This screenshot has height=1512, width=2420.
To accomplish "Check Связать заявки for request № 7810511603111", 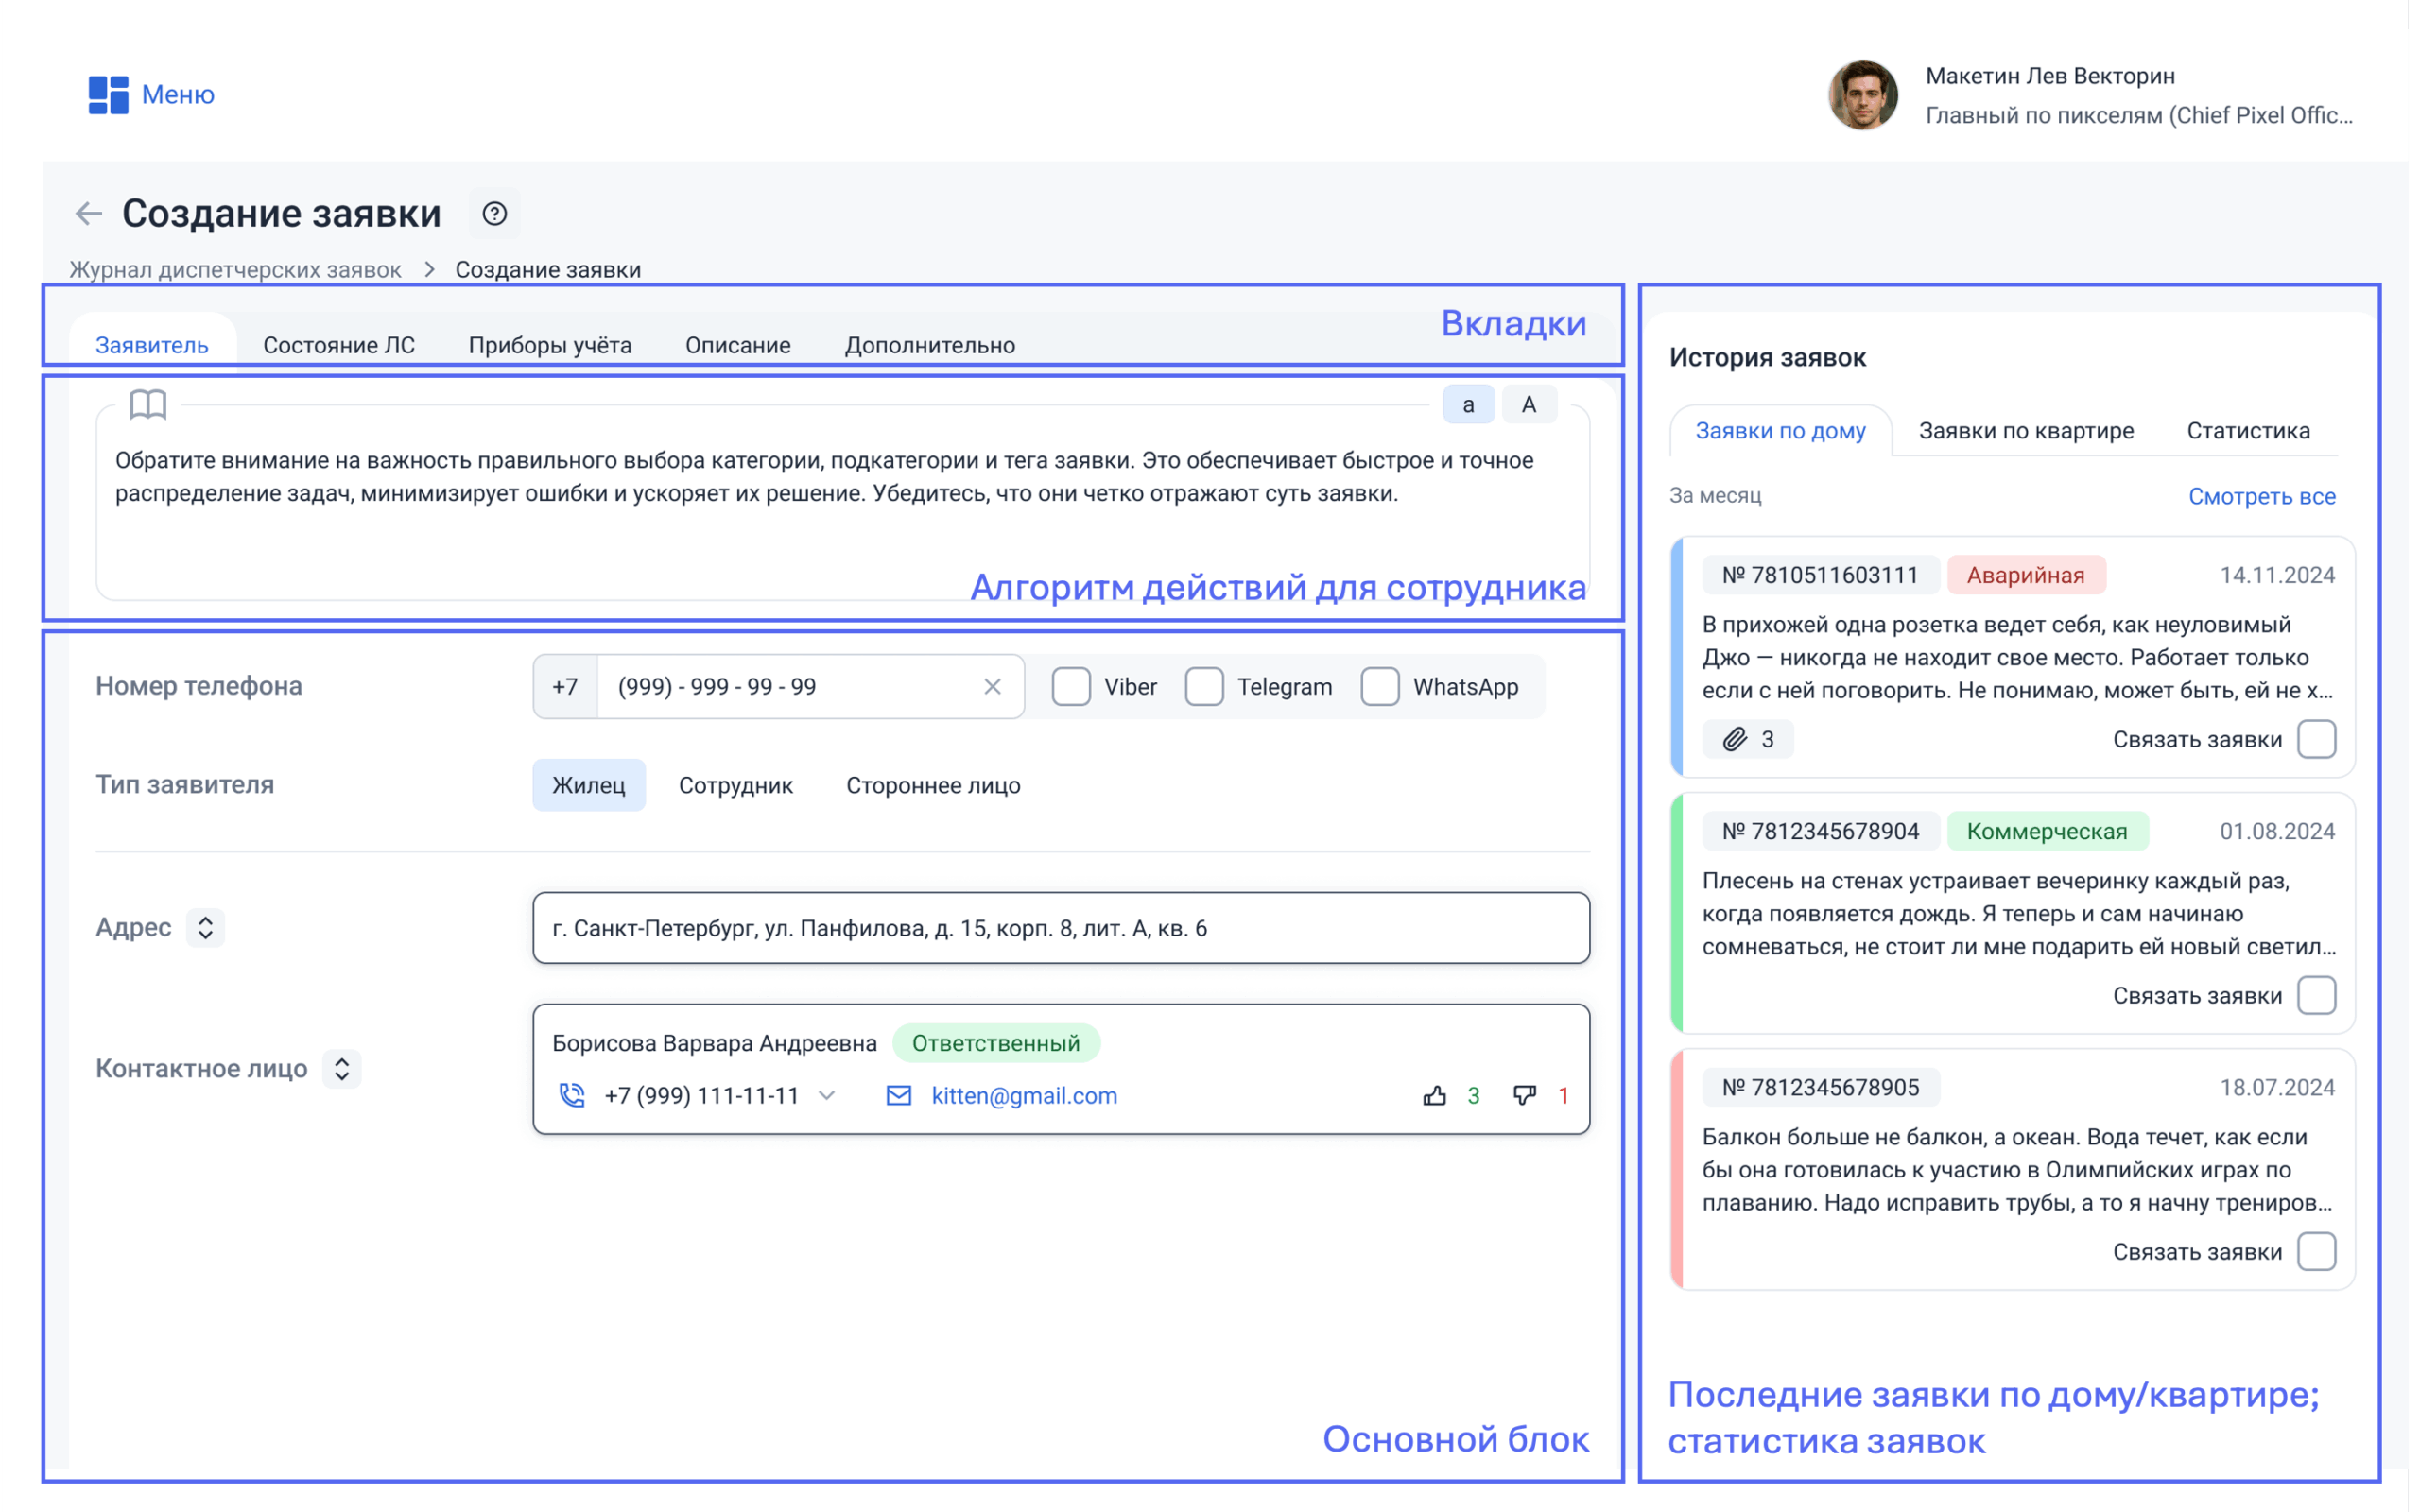I will tap(2316, 740).
